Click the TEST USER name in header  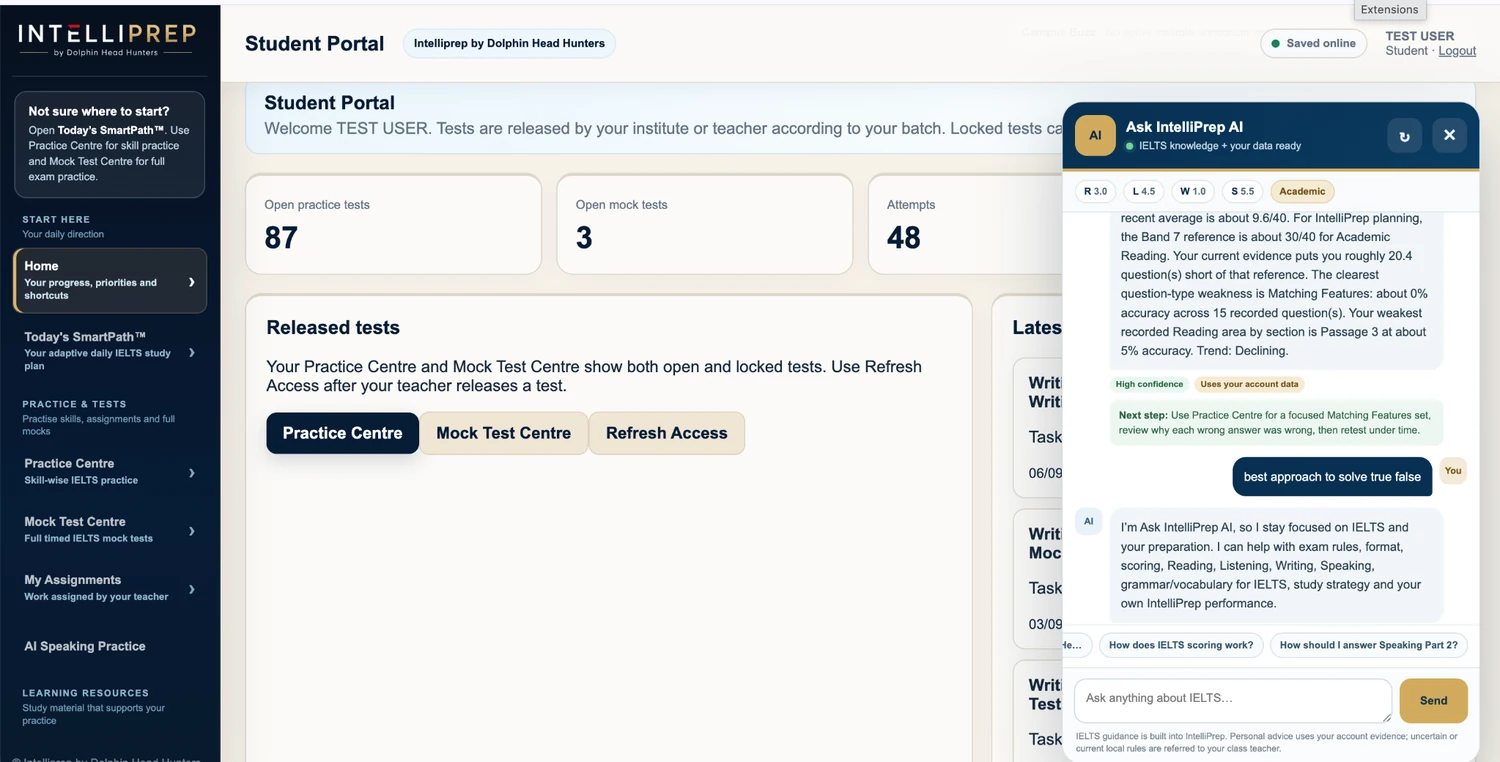(x=1419, y=36)
